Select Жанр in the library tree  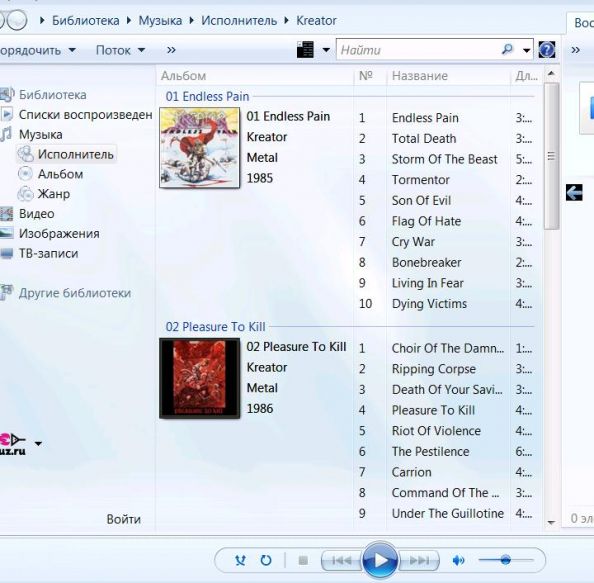click(53, 194)
